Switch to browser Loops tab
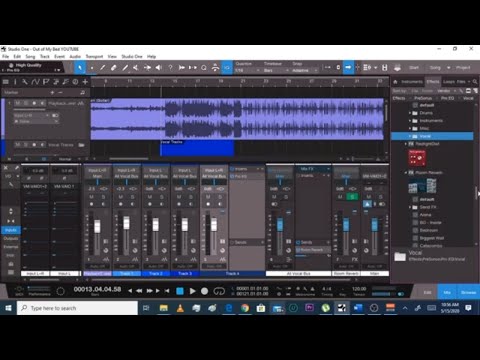Viewport: 480px width, 360px height. [x=449, y=82]
